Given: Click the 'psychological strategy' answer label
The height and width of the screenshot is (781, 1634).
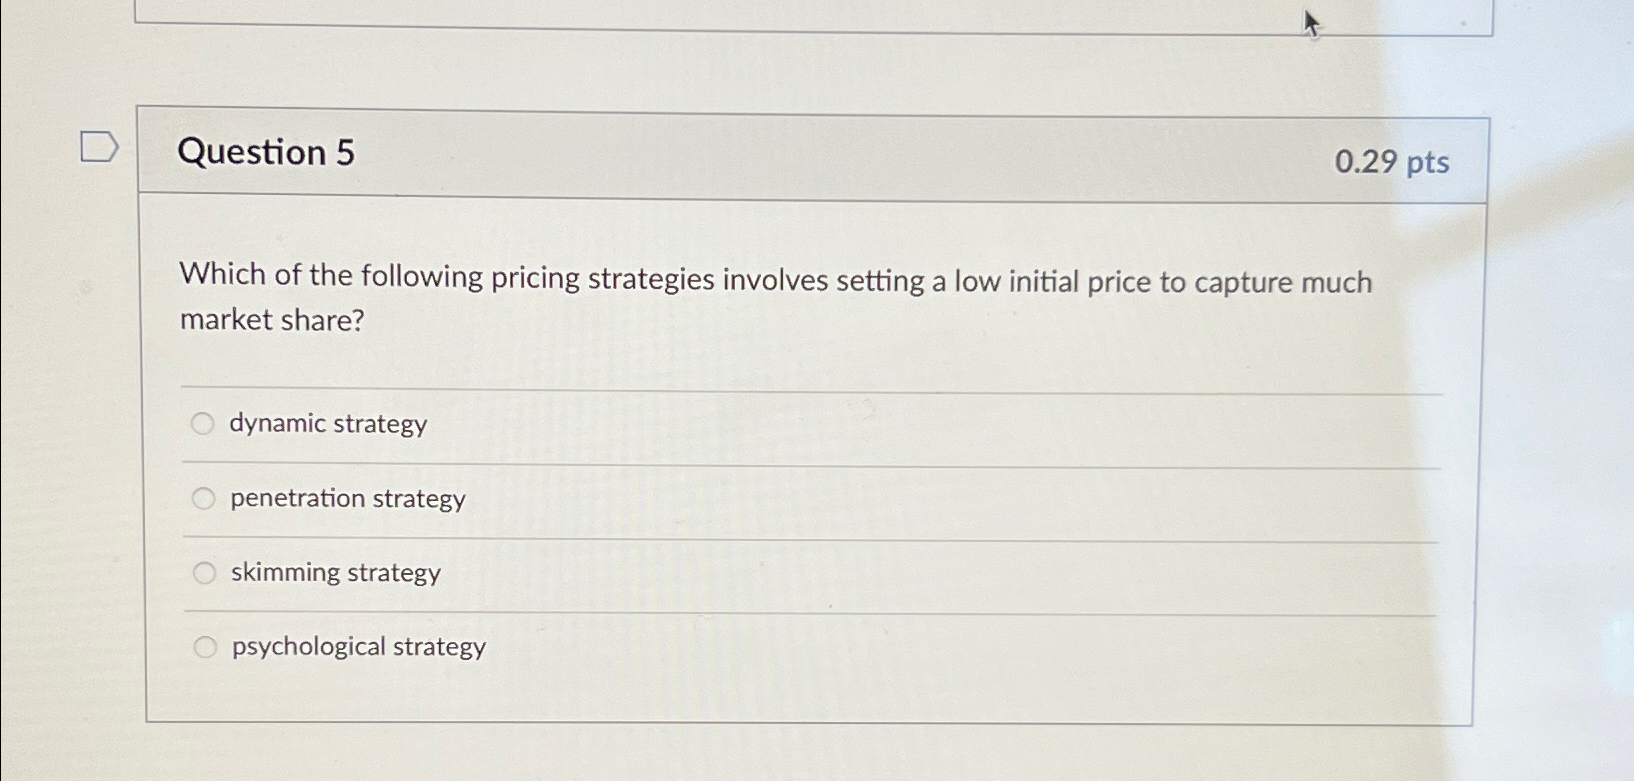Looking at the screenshot, I should [359, 647].
